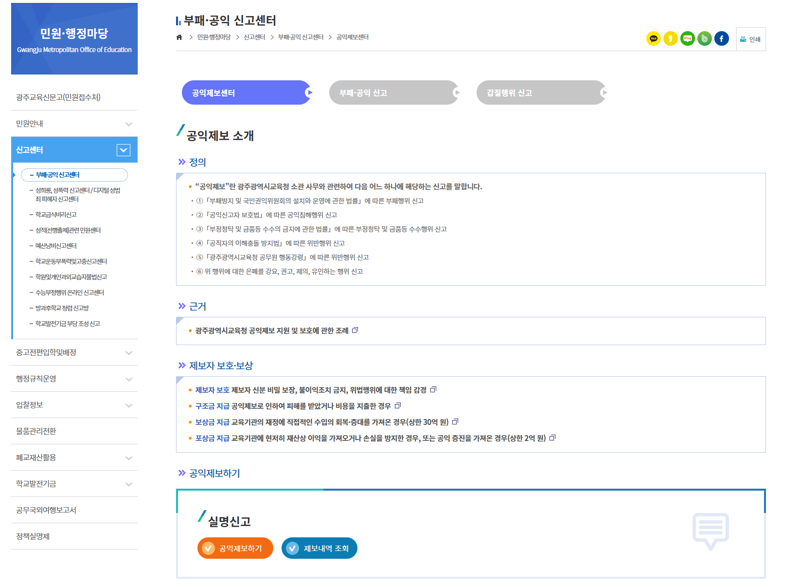Image resolution: width=800 pixels, height=587 pixels.
Task: Expand the 민원안내 sidebar menu
Action: pyautogui.click(x=129, y=124)
